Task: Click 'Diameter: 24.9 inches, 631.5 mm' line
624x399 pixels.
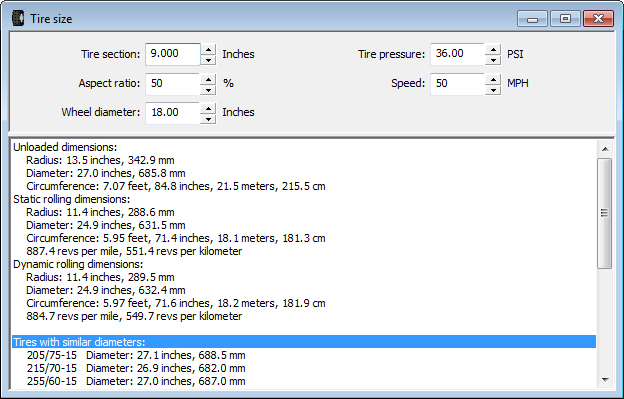Action: [x=106, y=225]
